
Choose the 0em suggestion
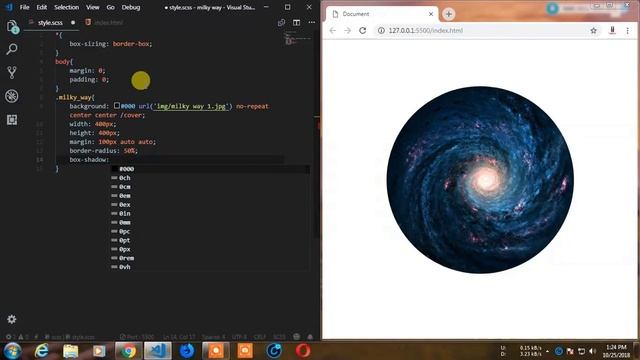[210, 196]
